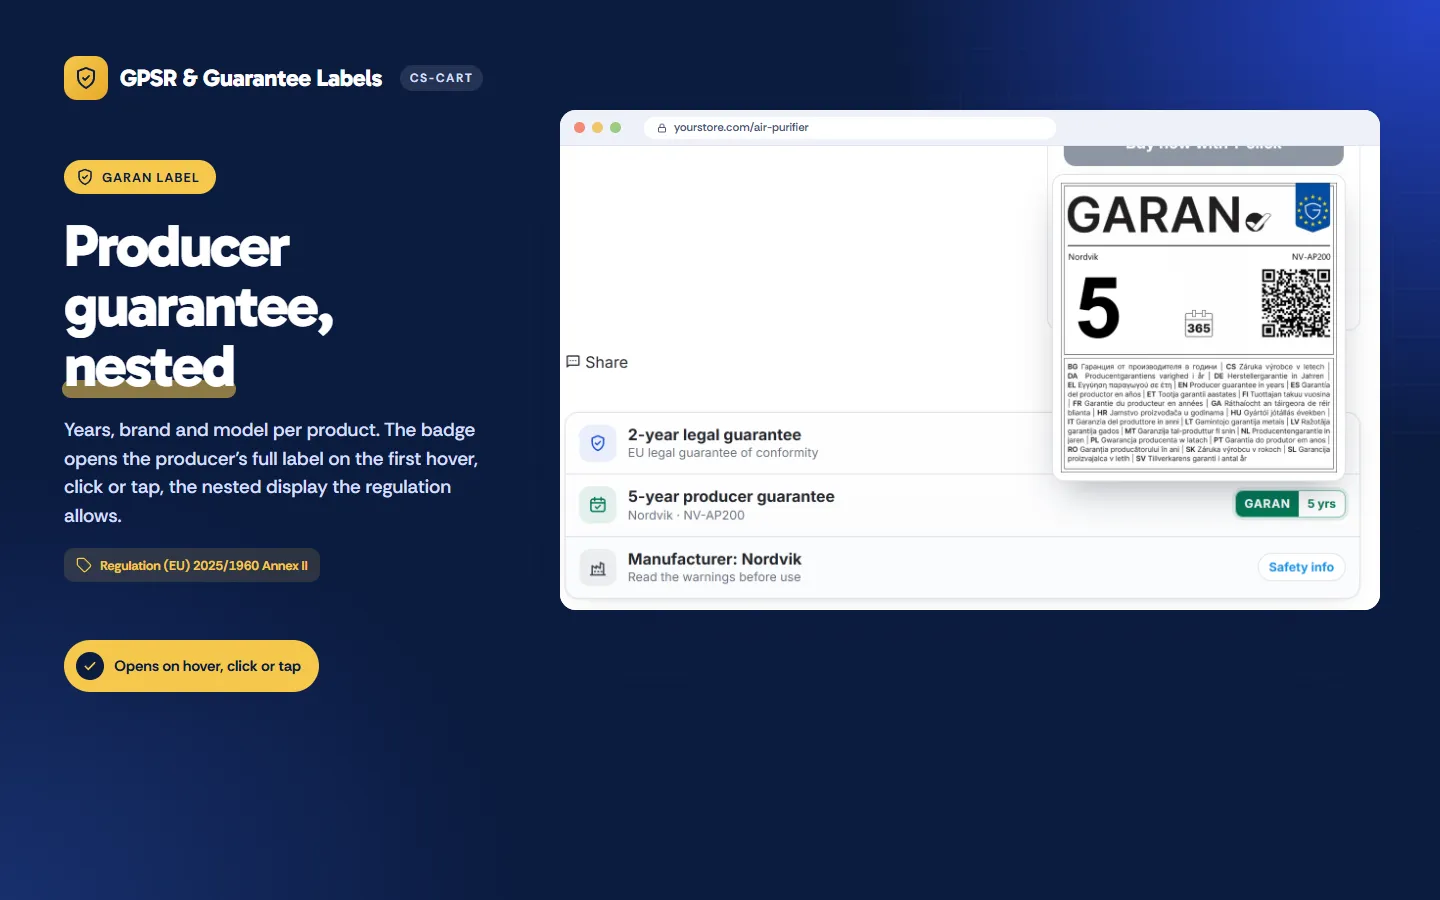Click the Share flag icon
Viewport: 1440px width, 900px height.
coord(573,362)
